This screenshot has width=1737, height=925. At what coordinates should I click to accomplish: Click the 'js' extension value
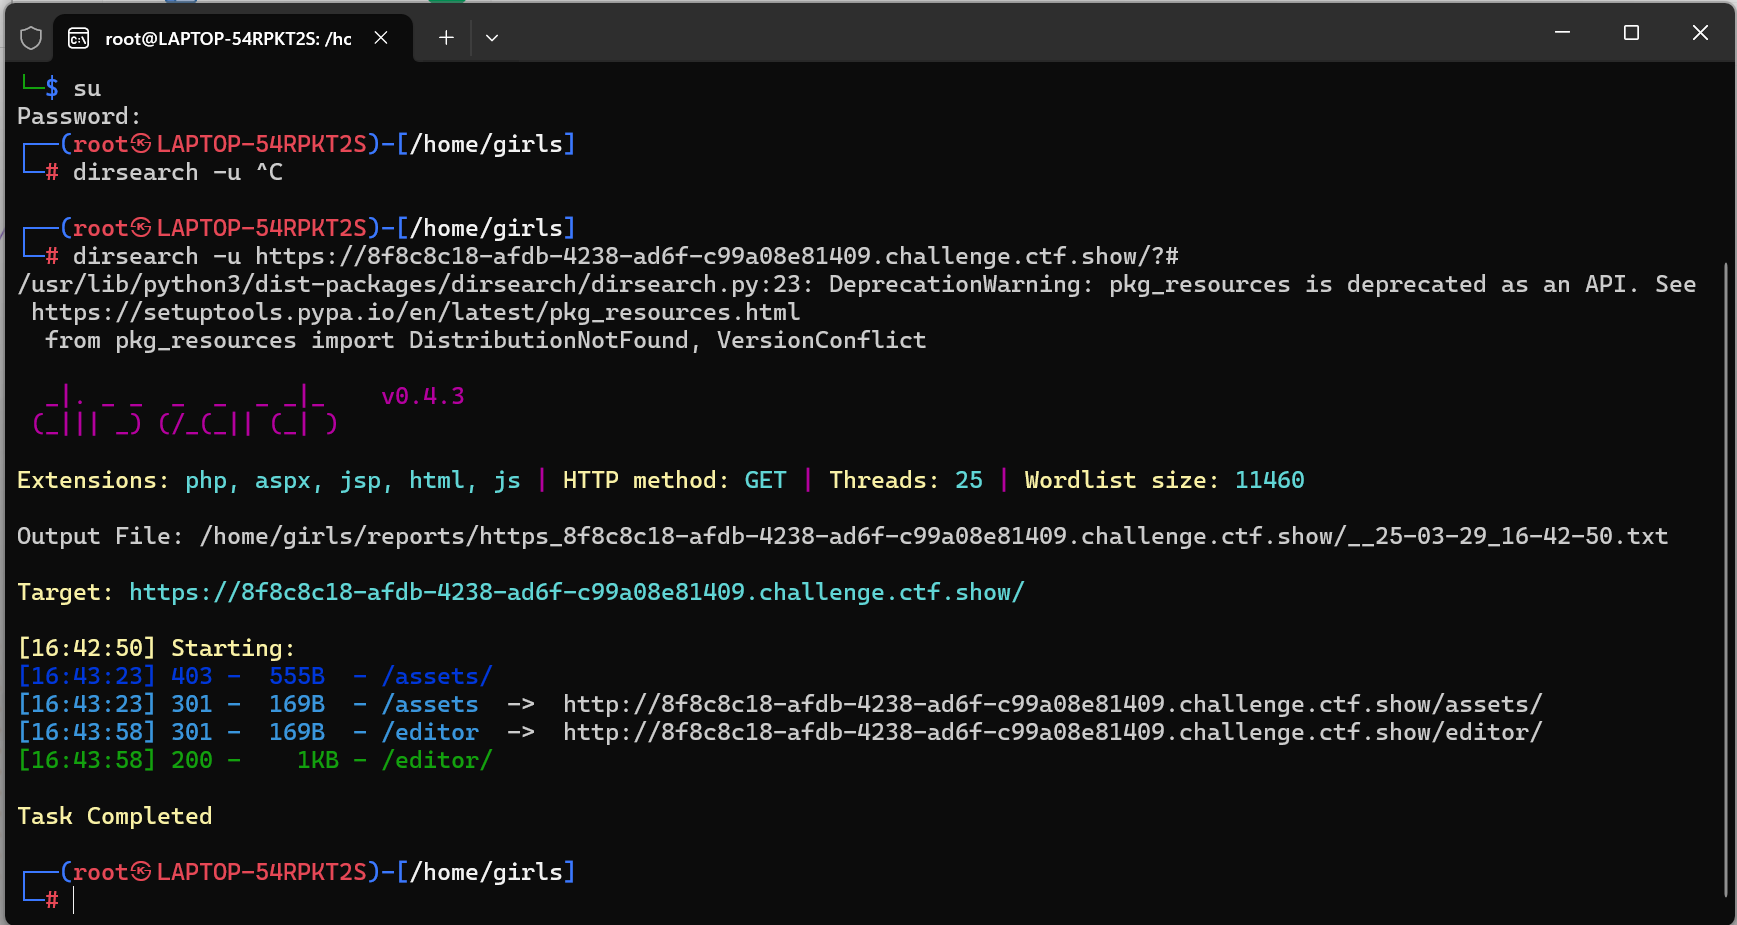tap(507, 480)
